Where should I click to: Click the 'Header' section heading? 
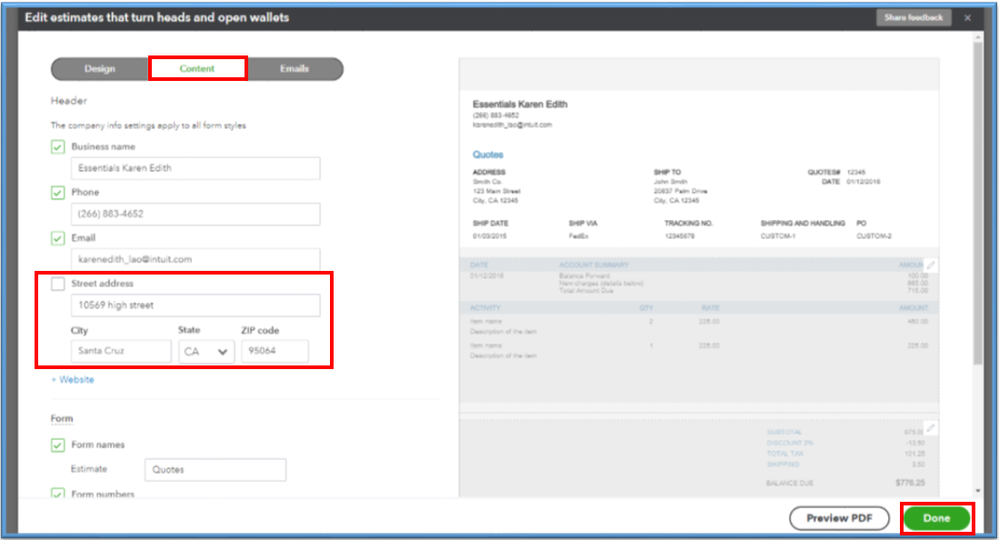69,101
